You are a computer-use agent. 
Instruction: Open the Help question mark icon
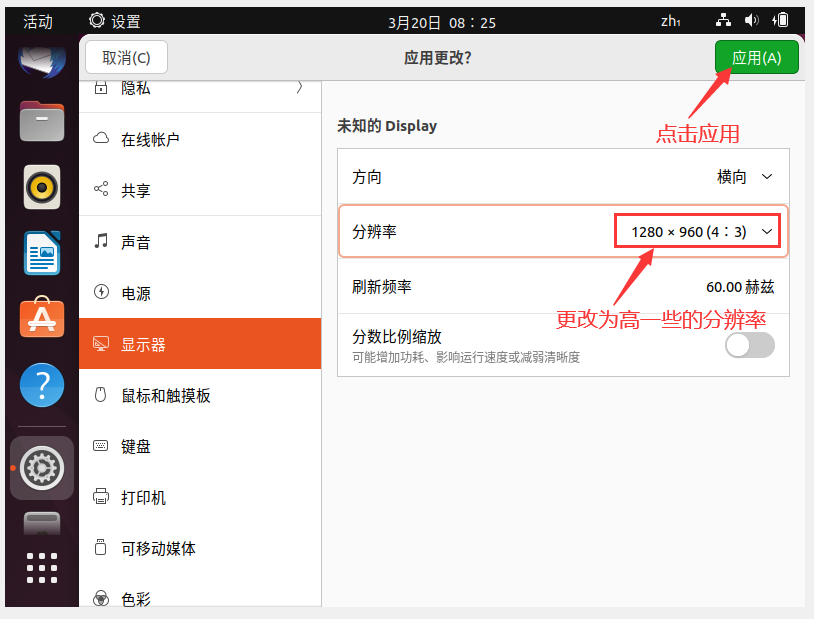42,385
